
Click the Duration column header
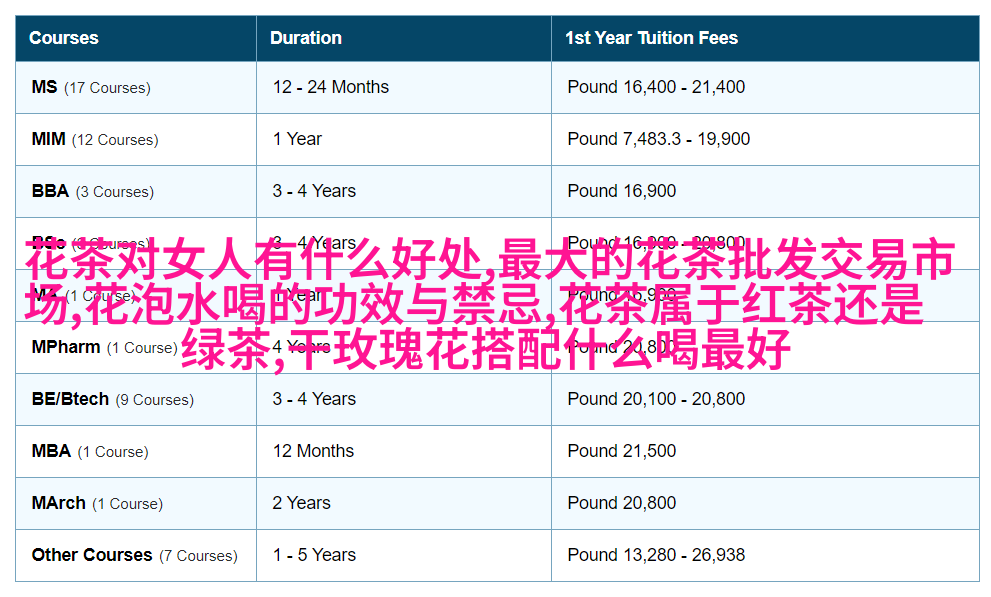coord(306,38)
